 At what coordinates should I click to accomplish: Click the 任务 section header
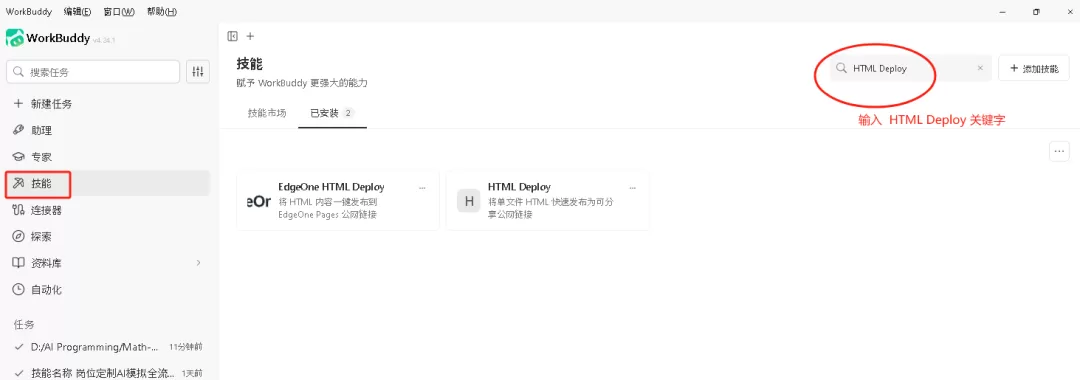[x=24, y=324]
